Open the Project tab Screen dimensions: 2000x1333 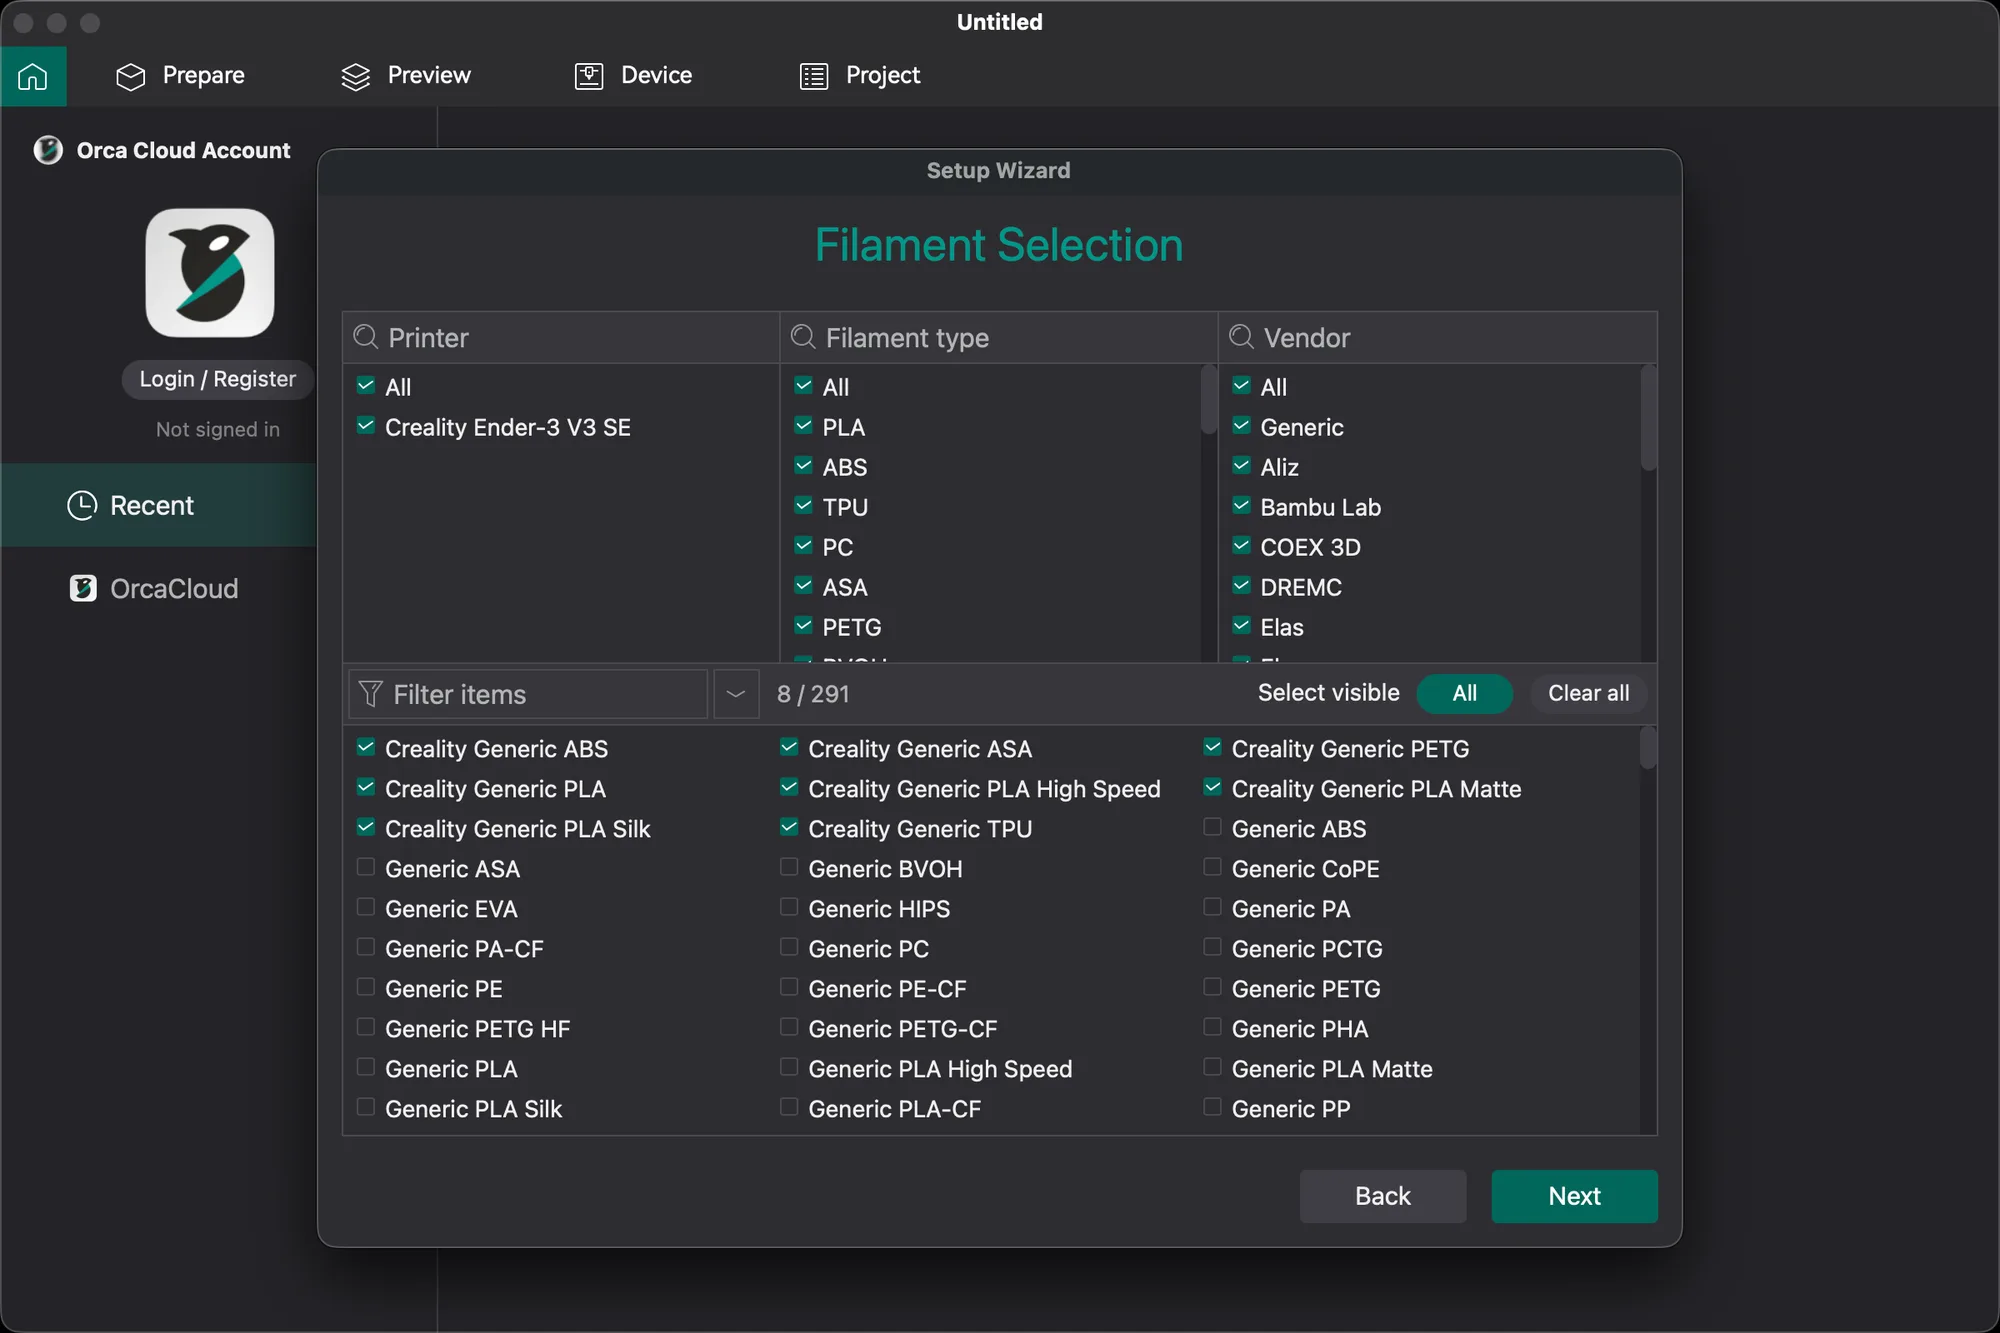click(860, 76)
